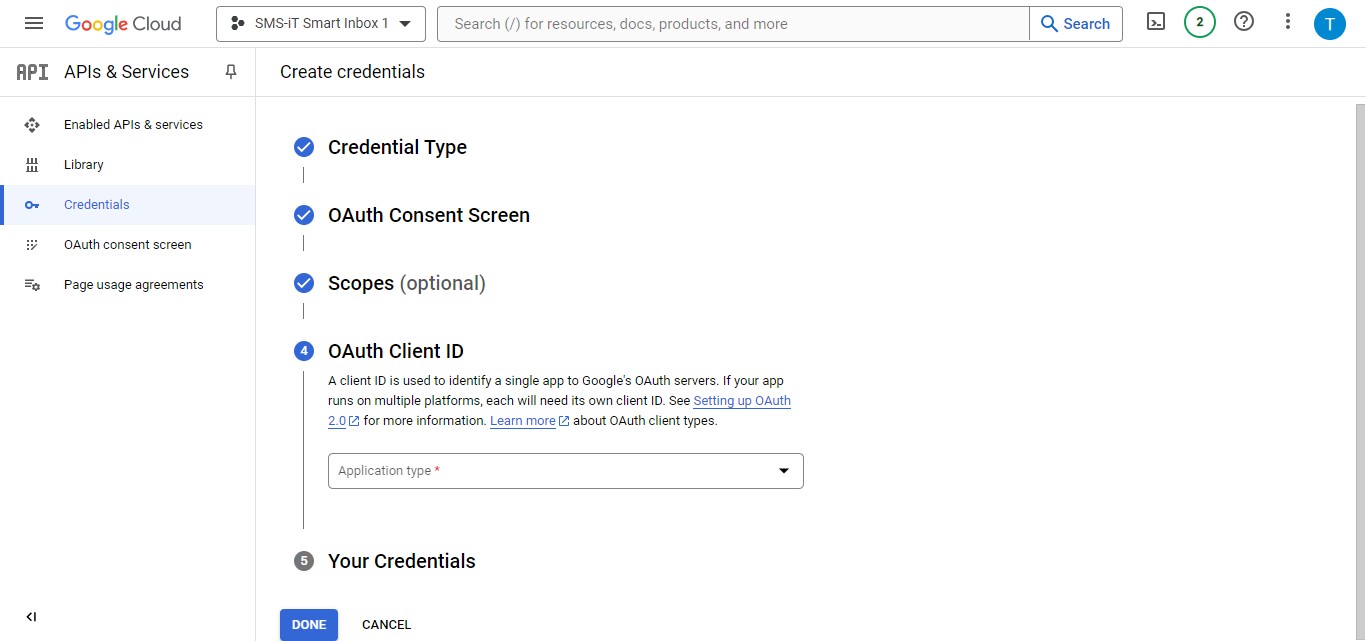Open the main navigation hamburger menu
1366x641 pixels.
click(34, 23)
